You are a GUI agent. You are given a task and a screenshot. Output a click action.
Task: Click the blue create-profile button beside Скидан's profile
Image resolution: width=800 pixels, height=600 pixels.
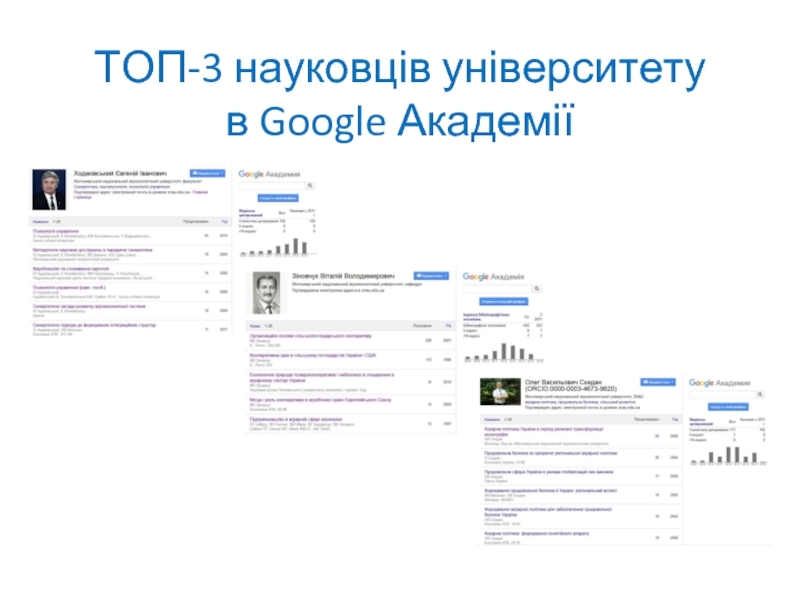click(x=728, y=407)
